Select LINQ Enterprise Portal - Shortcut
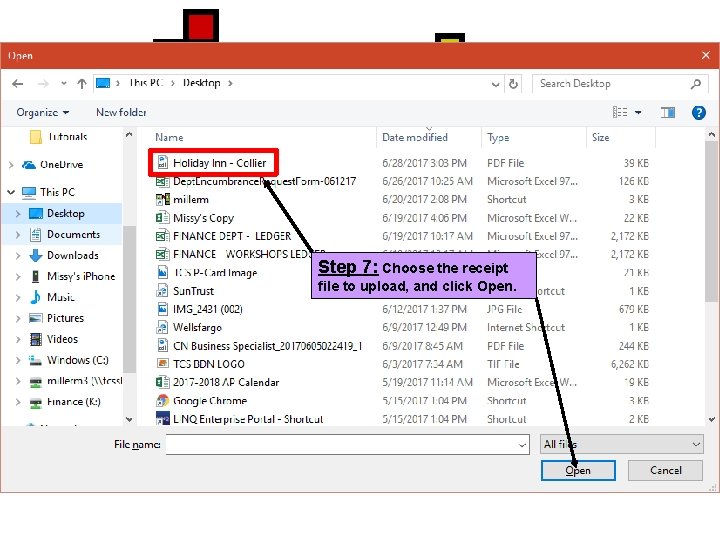Screen dimensions: 720x540 click(x=248, y=419)
